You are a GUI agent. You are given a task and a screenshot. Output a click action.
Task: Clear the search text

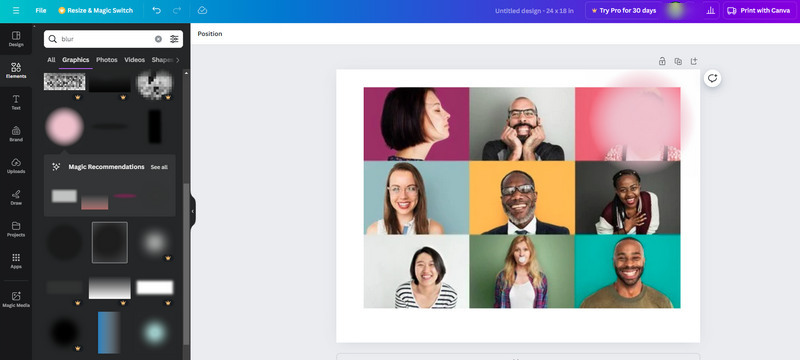click(x=158, y=39)
